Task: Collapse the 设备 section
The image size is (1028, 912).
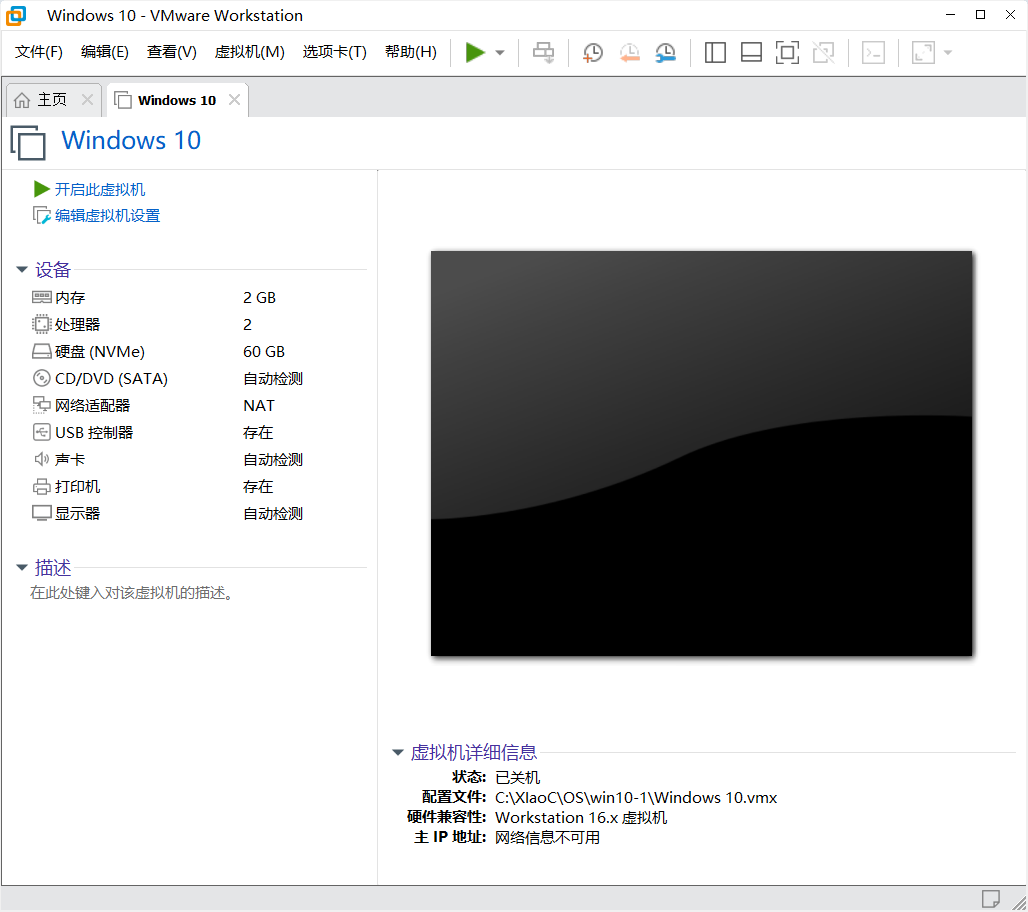Action: tap(22, 269)
